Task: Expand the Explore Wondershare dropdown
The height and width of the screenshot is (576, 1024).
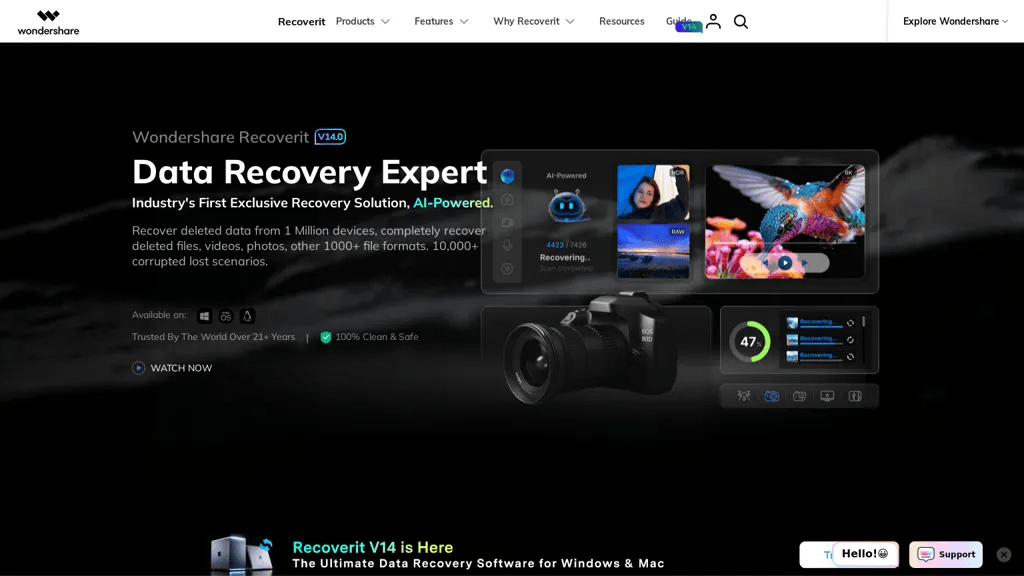Action: (x=955, y=22)
